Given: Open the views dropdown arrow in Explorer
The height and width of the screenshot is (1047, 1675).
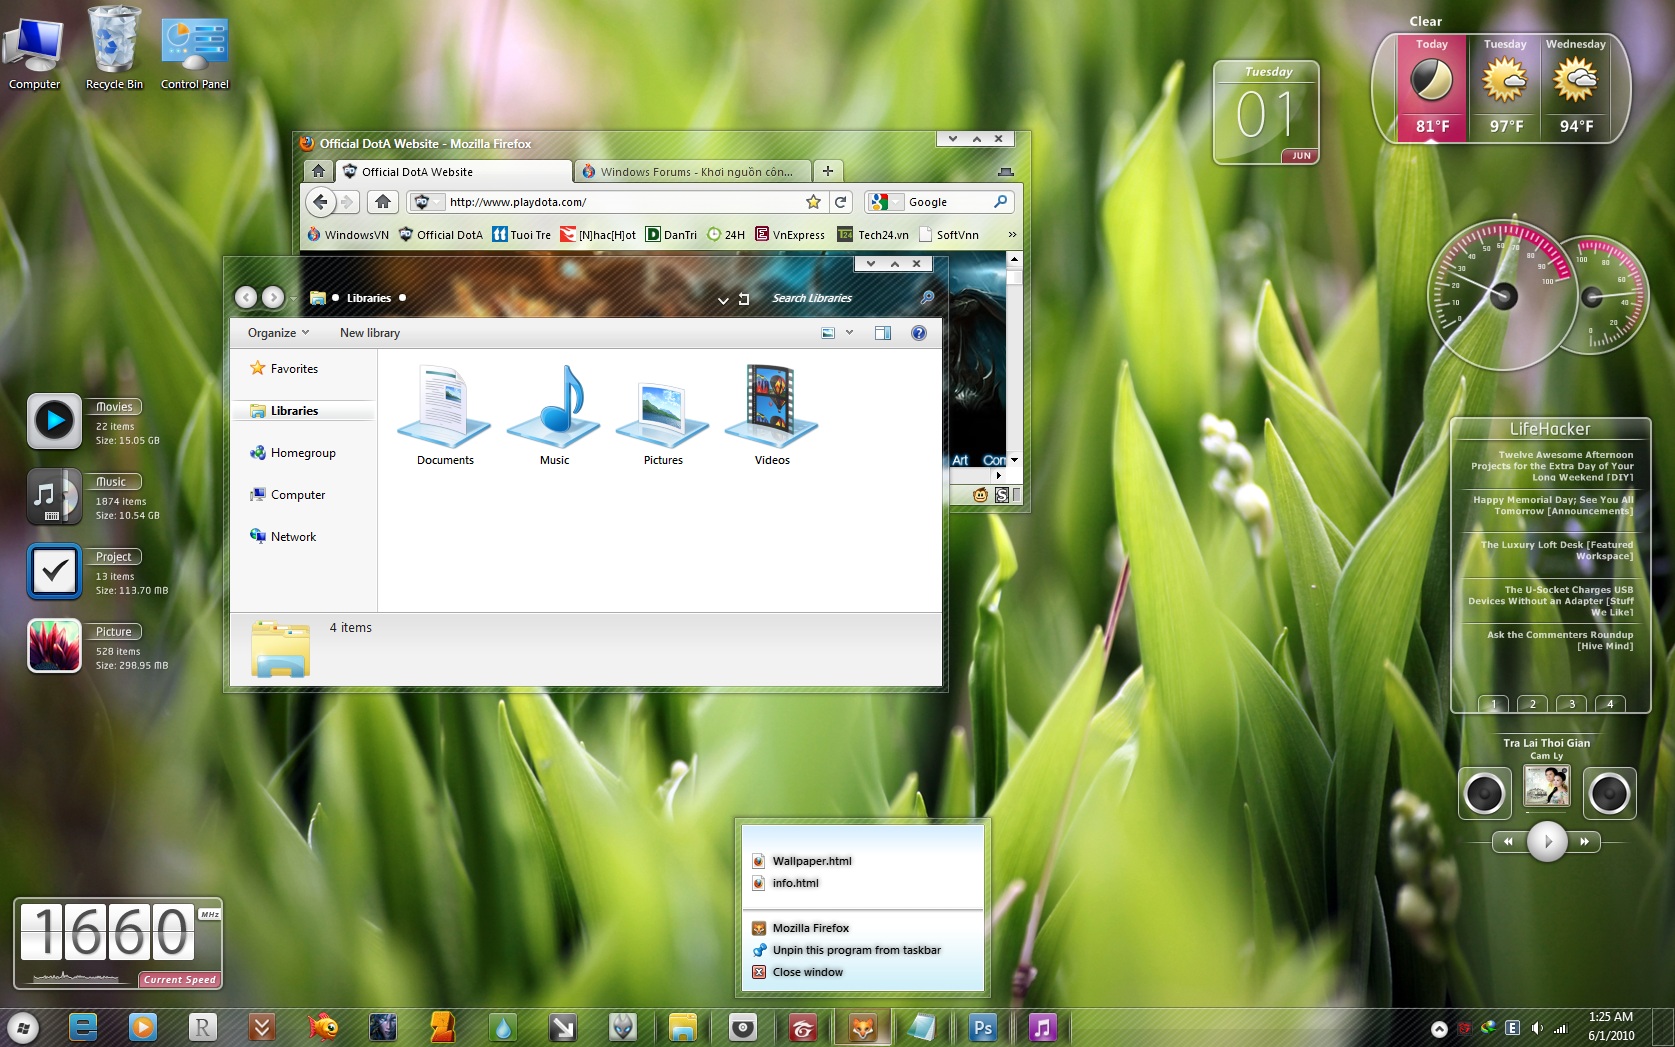Looking at the screenshot, I should coord(849,332).
